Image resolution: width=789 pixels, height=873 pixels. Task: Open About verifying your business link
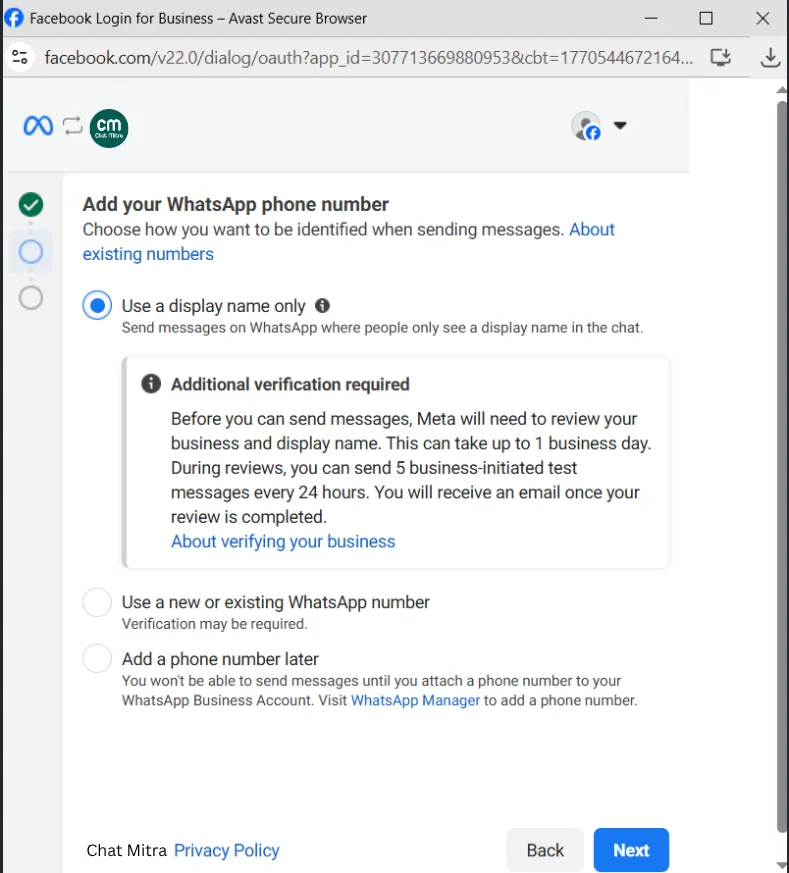pos(283,541)
